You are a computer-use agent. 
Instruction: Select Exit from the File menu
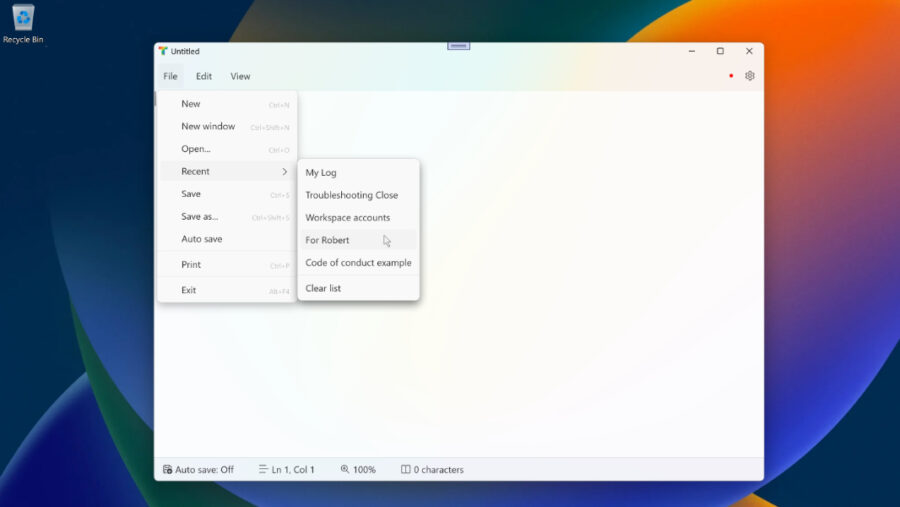click(x=189, y=290)
